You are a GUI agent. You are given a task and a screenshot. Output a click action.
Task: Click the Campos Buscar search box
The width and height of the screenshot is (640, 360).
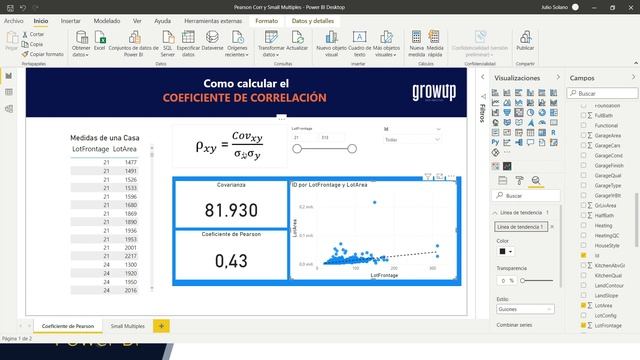pos(602,93)
